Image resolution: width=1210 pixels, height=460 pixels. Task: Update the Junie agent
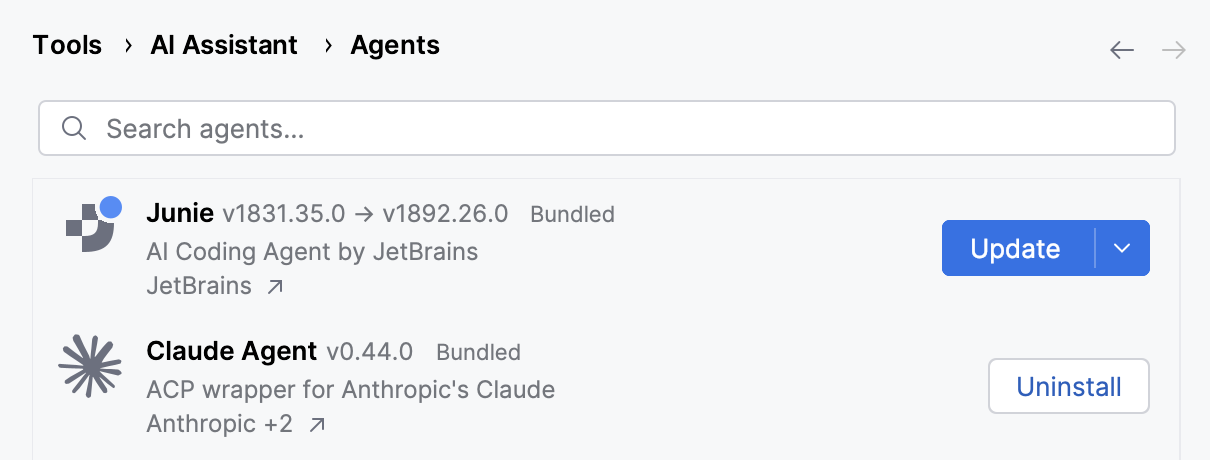coord(1016,248)
